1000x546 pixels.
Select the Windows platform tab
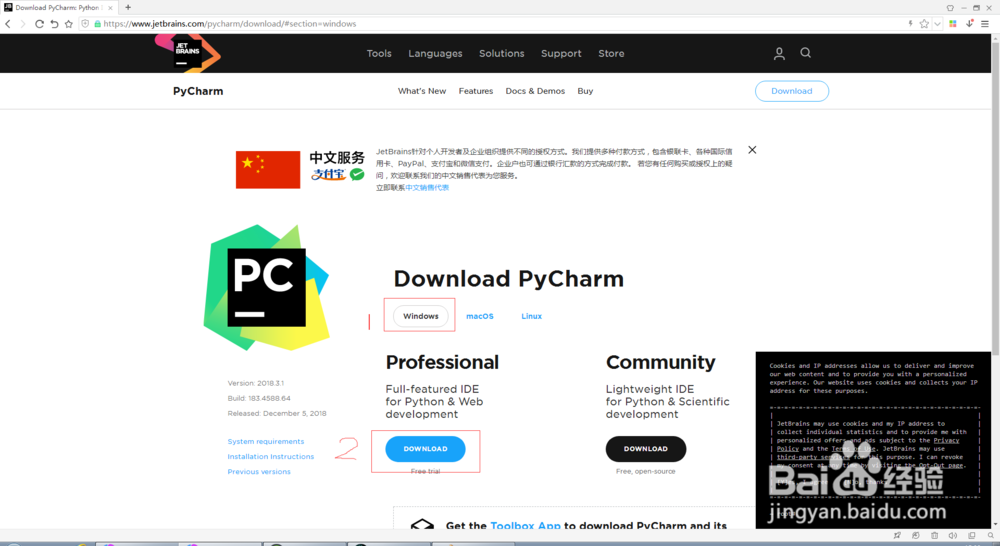[x=421, y=316]
